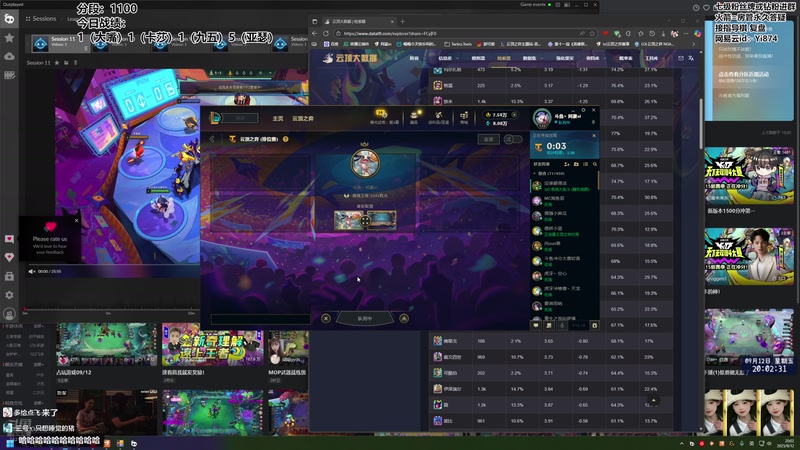The height and width of the screenshot is (450, 800).
Task: Open favorites star in Outplayed sidebar
Action: [x=9, y=38]
